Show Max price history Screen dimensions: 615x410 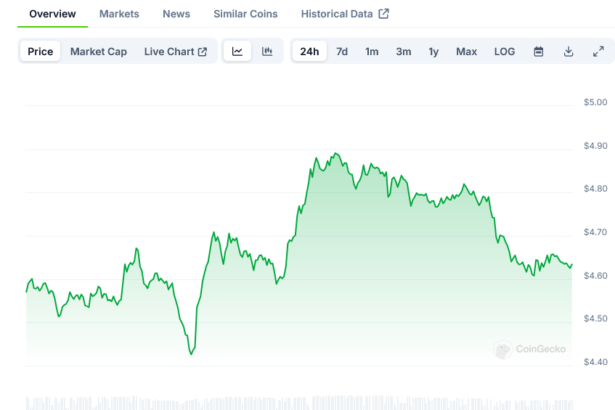tap(466, 51)
